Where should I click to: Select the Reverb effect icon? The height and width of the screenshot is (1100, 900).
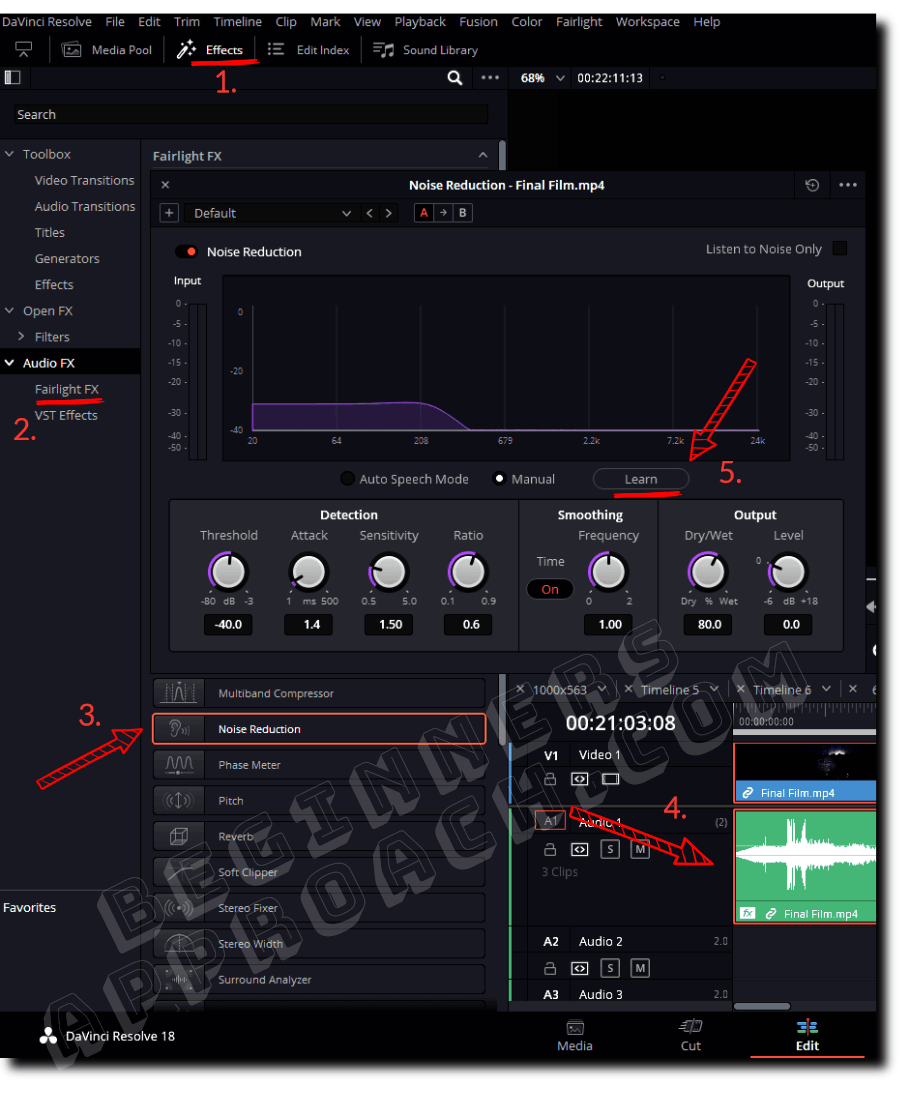pos(179,836)
